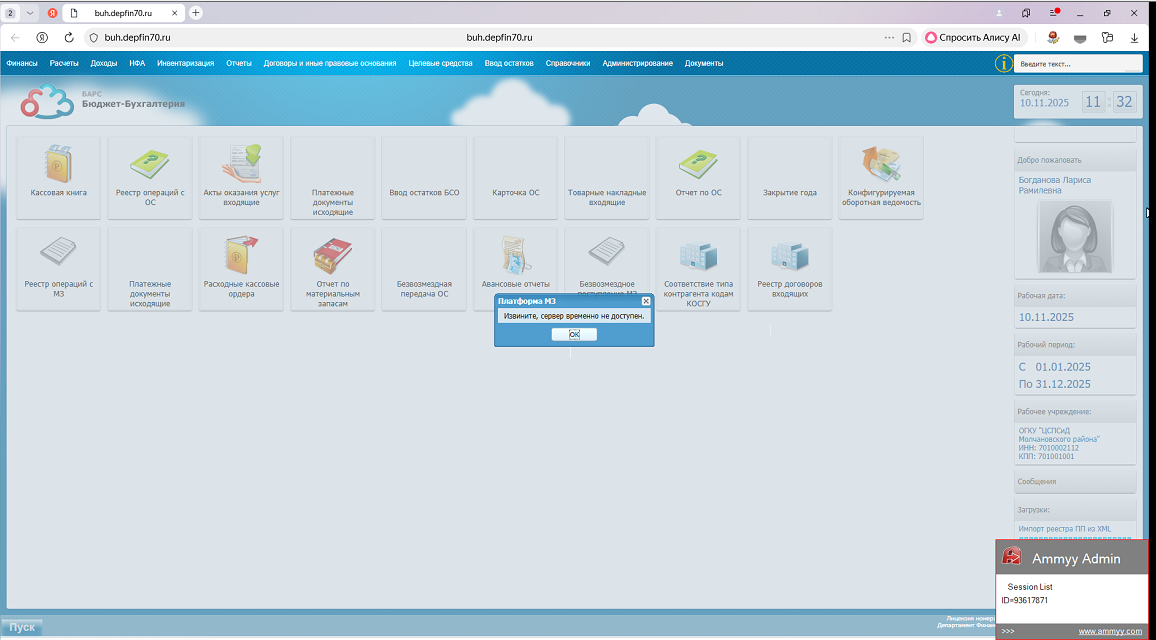The height and width of the screenshot is (640, 1156).
Task: Open the Ввод остатков БСО tile
Action: [x=424, y=178]
